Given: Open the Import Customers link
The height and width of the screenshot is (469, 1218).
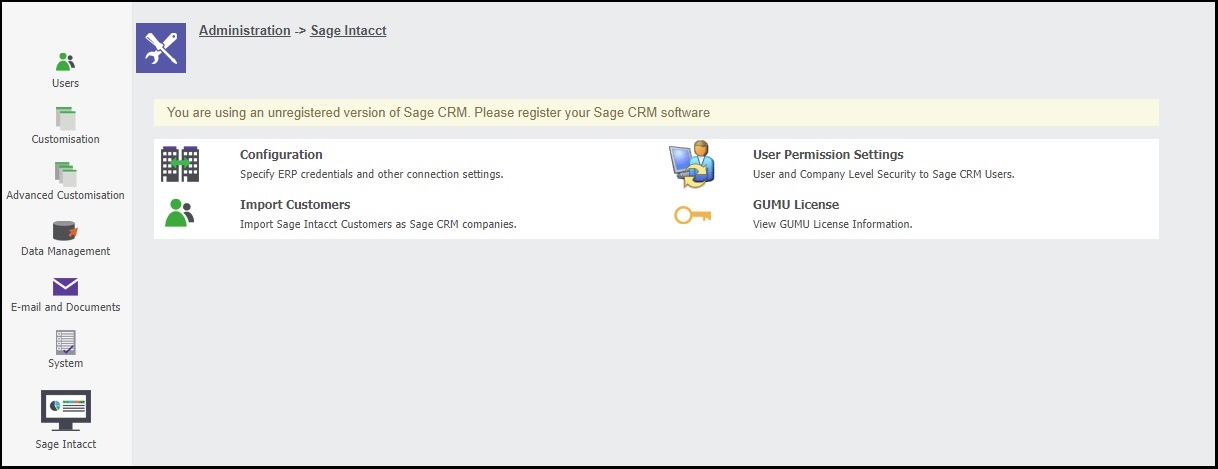Looking at the screenshot, I should (x=295, y=205).
